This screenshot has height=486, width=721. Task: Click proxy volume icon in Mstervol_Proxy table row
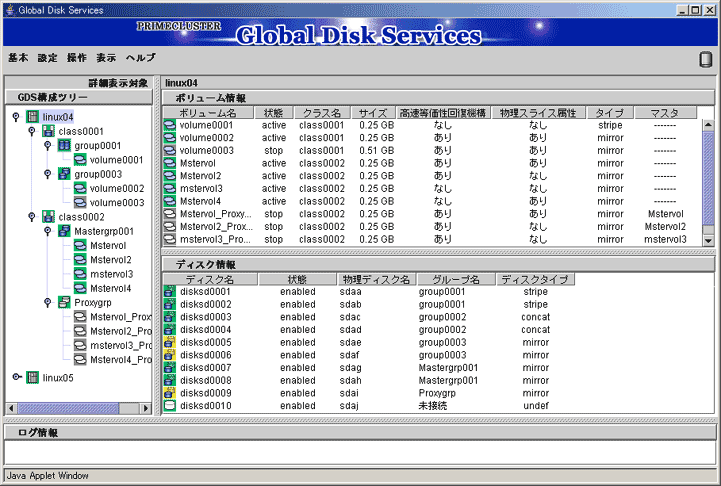[170, 213]
